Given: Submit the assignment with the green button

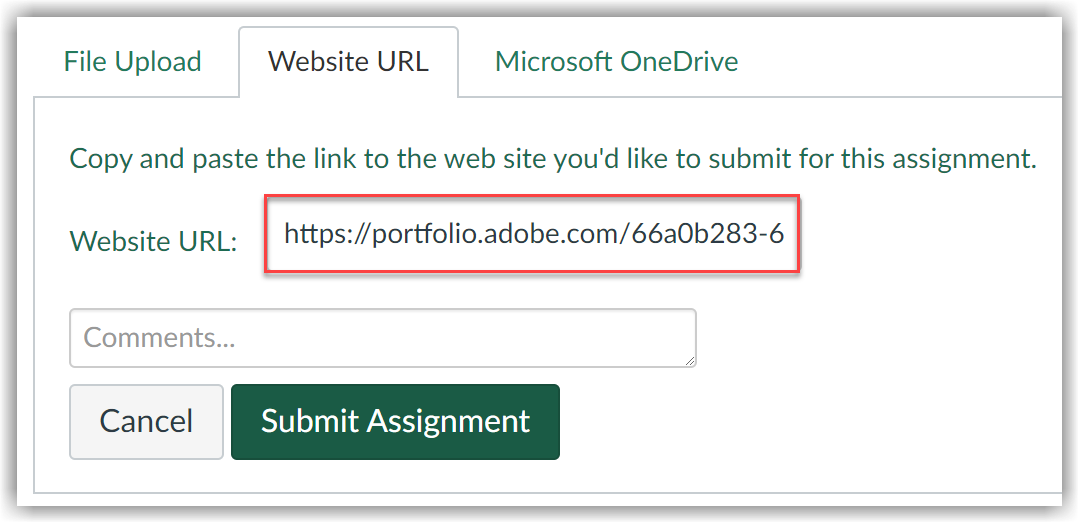Looking at the screenshot, I should click(x=395, y=421).
